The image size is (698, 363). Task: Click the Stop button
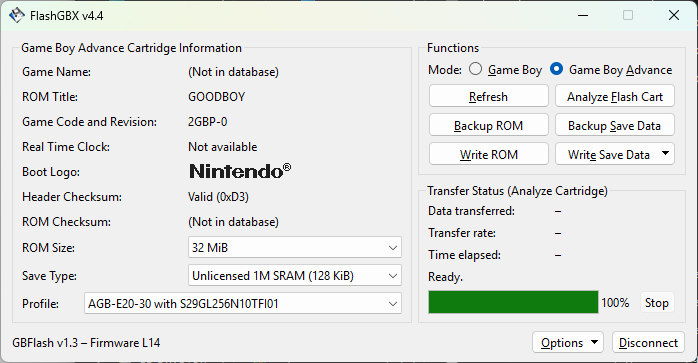(x=657, y=303)
